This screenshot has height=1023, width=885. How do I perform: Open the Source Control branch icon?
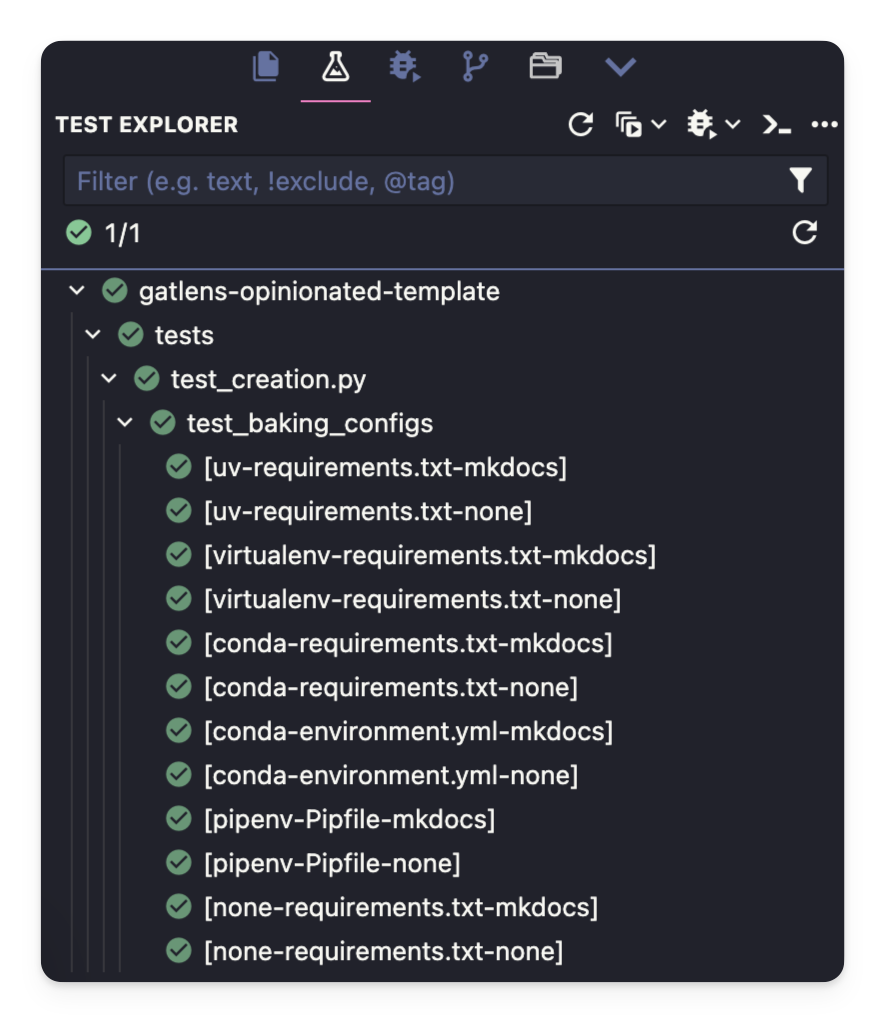(475, 67)
